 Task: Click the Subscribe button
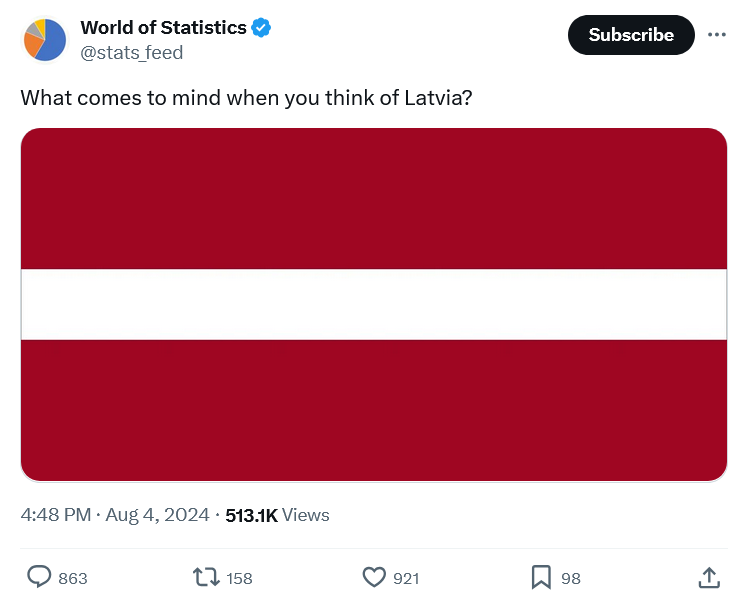coord(631,35)
